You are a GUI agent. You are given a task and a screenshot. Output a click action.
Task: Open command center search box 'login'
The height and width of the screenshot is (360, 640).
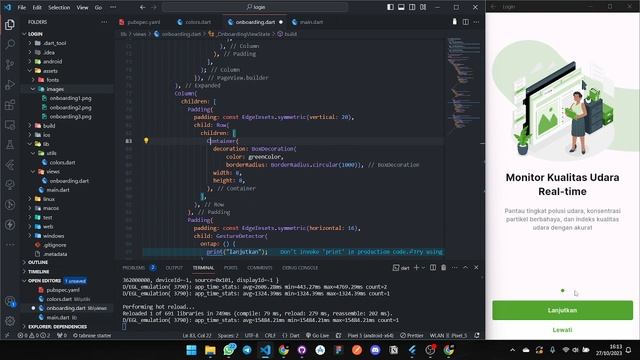pyautogui.click(x=255, y=7)
